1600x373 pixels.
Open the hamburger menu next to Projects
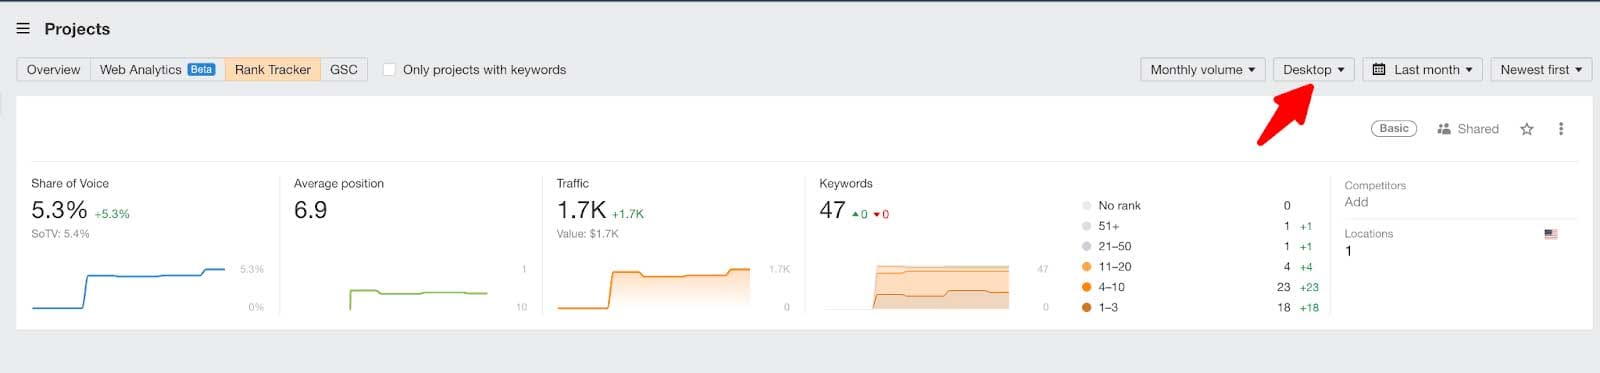coord(23,29)
